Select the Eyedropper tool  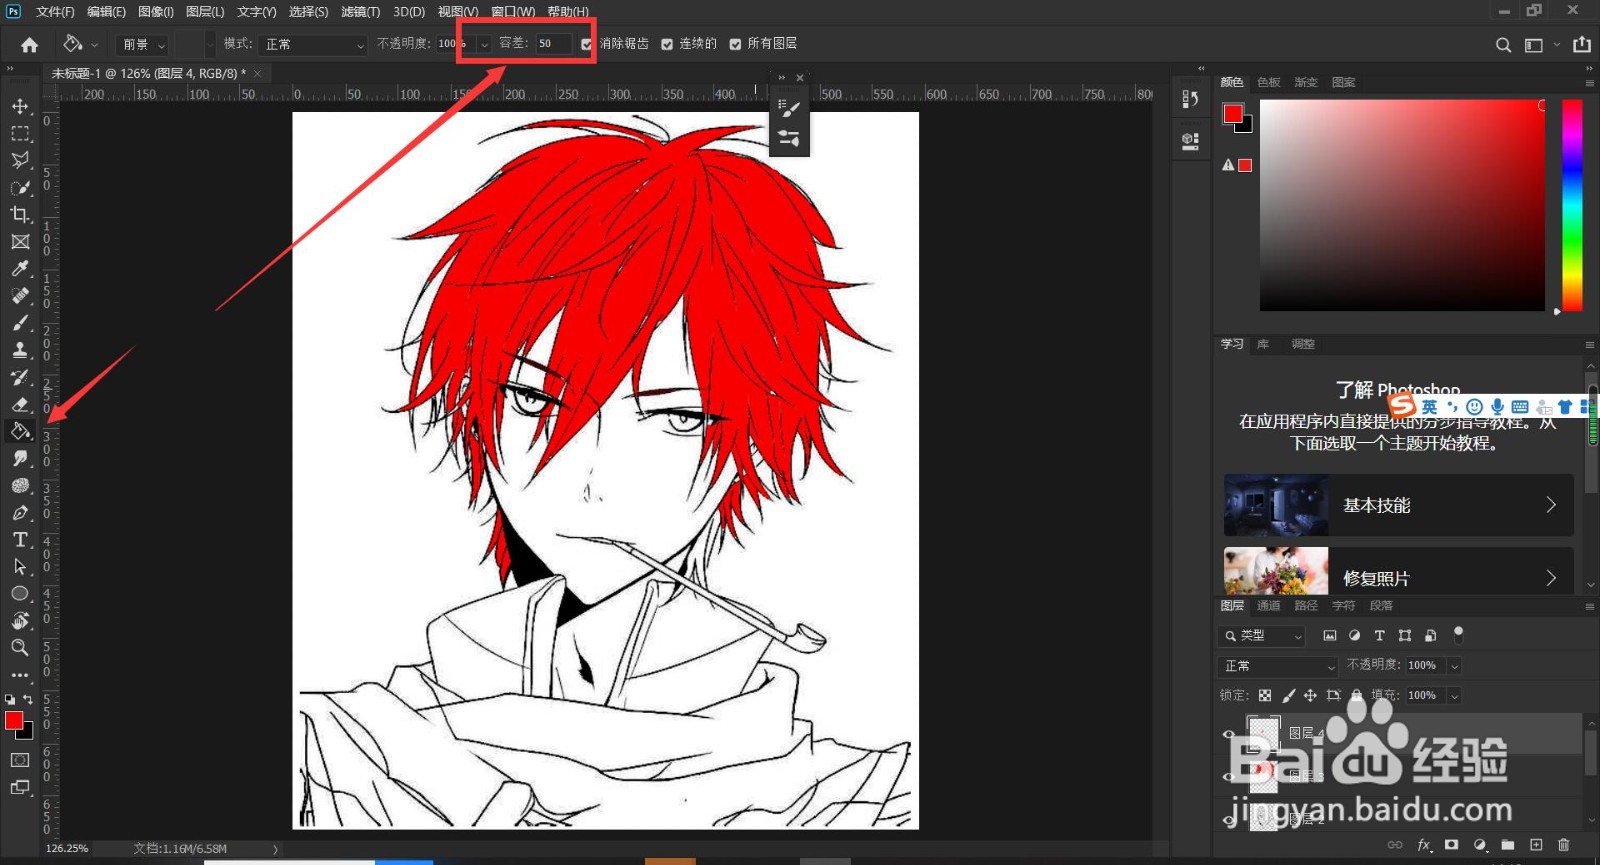pos(20,268)
